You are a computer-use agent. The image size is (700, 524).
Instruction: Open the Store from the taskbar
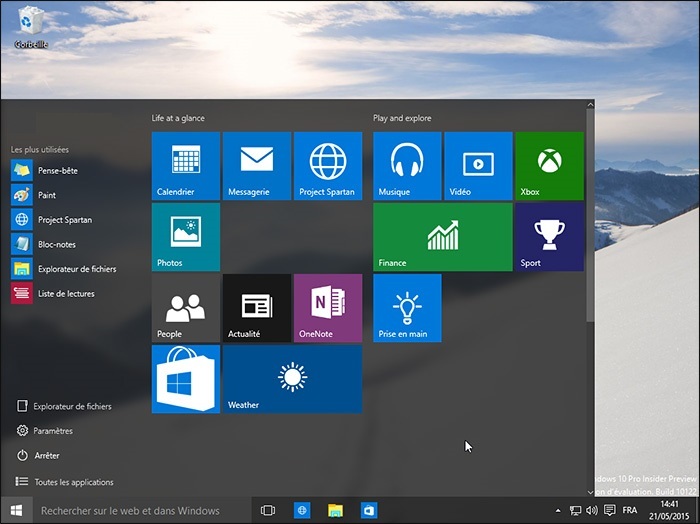[369, 510]
